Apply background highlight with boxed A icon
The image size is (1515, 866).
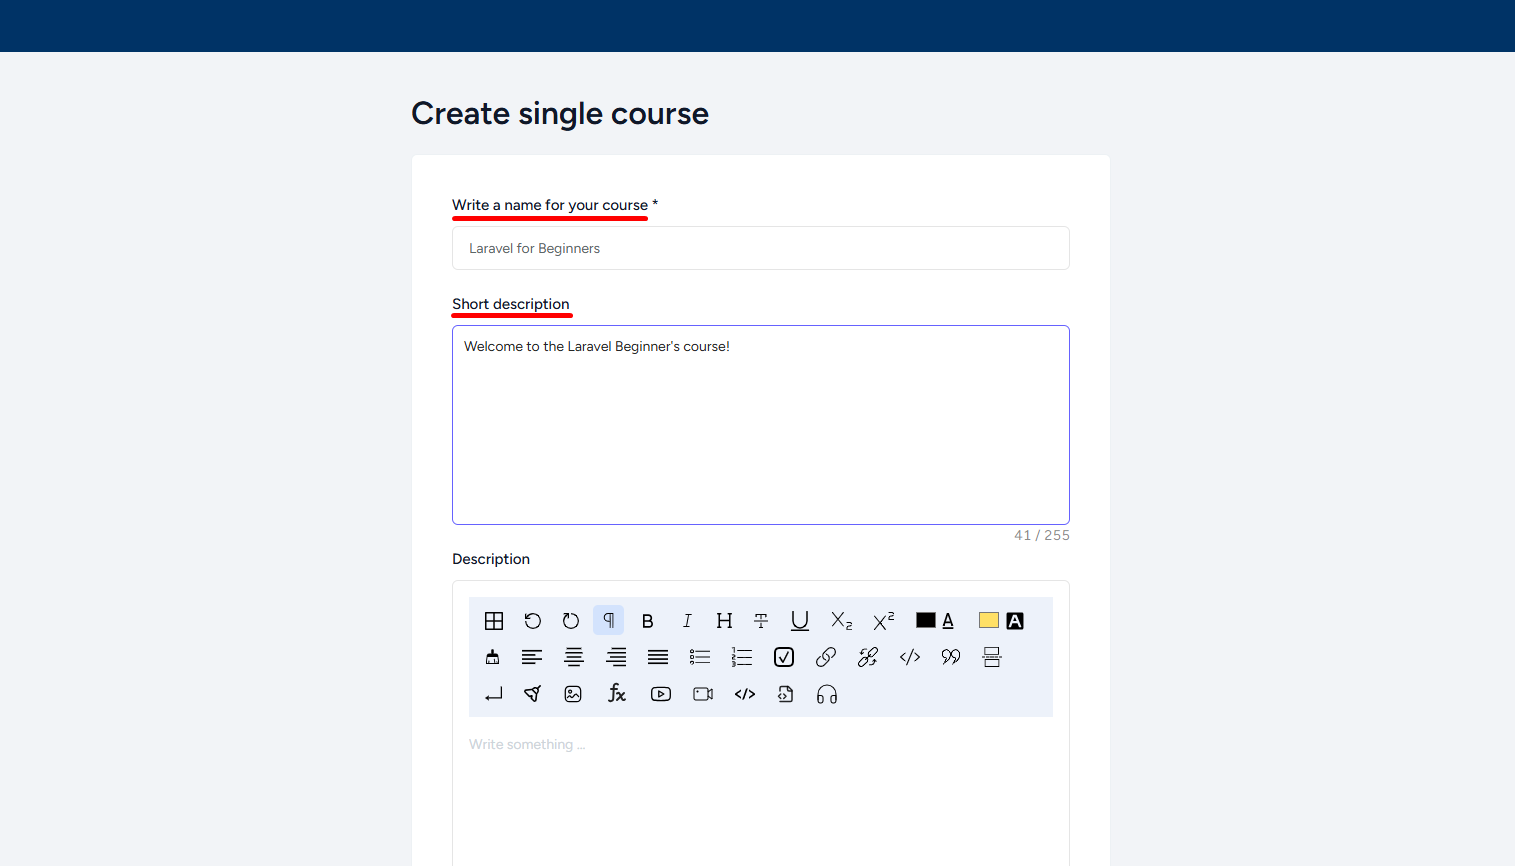click(1015, 621)
